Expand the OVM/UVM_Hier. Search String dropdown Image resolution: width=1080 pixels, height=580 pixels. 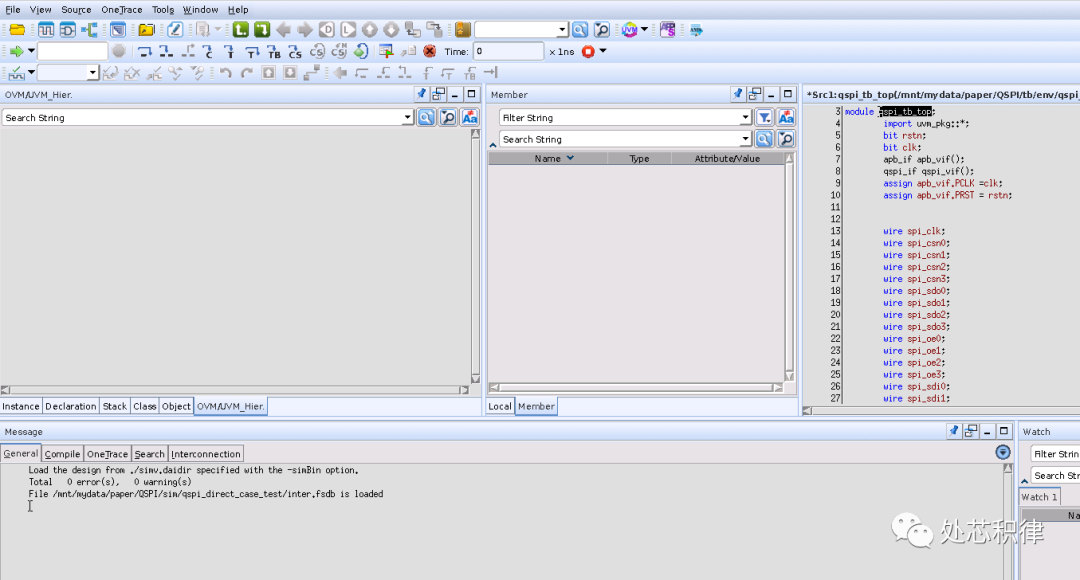click(407, 117)
